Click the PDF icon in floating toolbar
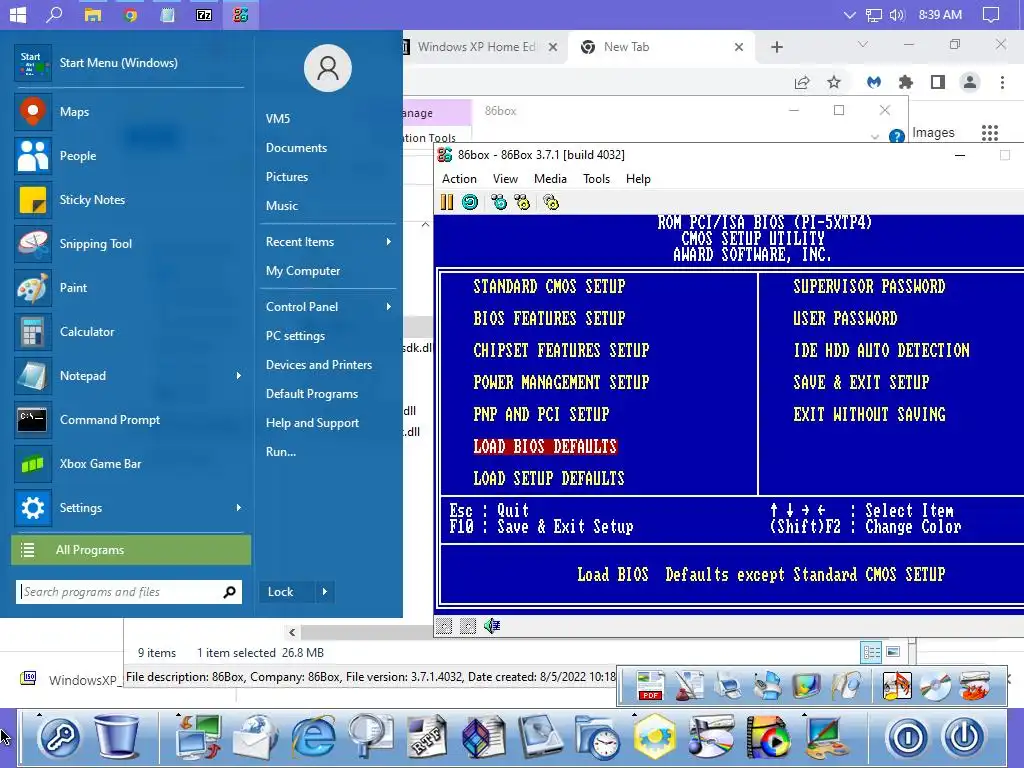This screenshot has width=1024, height=768. (x=650, y=686)
